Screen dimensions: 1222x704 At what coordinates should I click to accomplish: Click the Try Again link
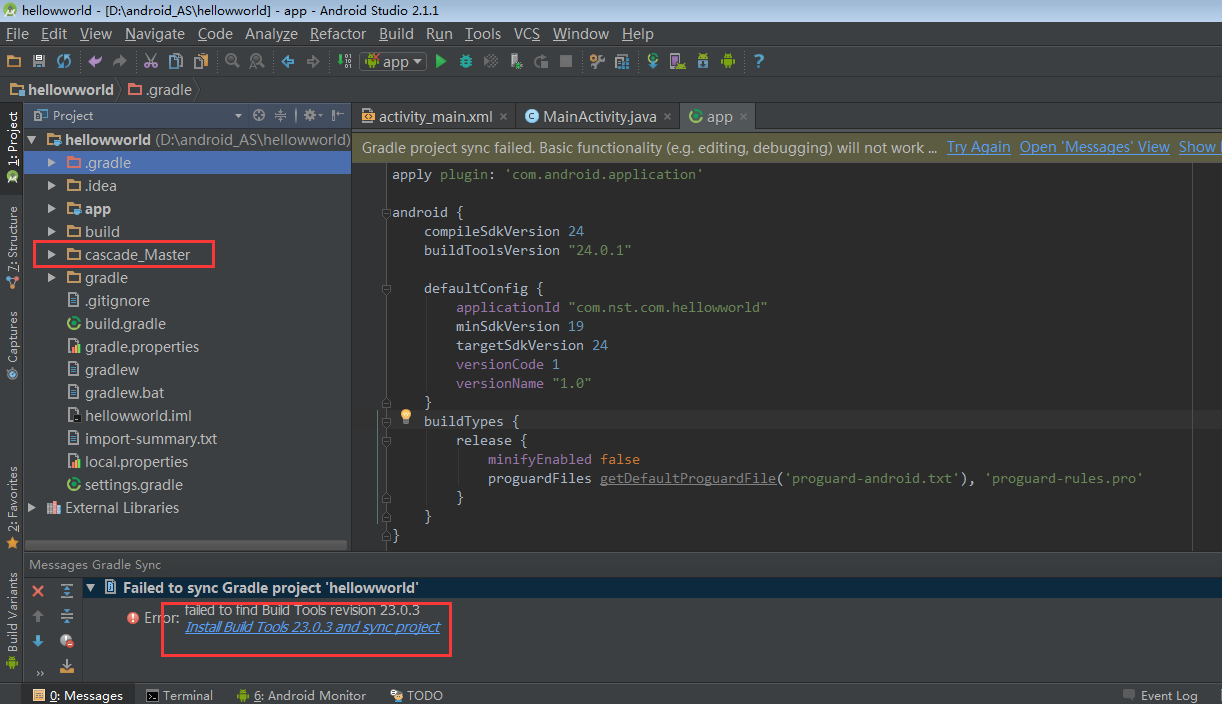click(x=978, y=147)
